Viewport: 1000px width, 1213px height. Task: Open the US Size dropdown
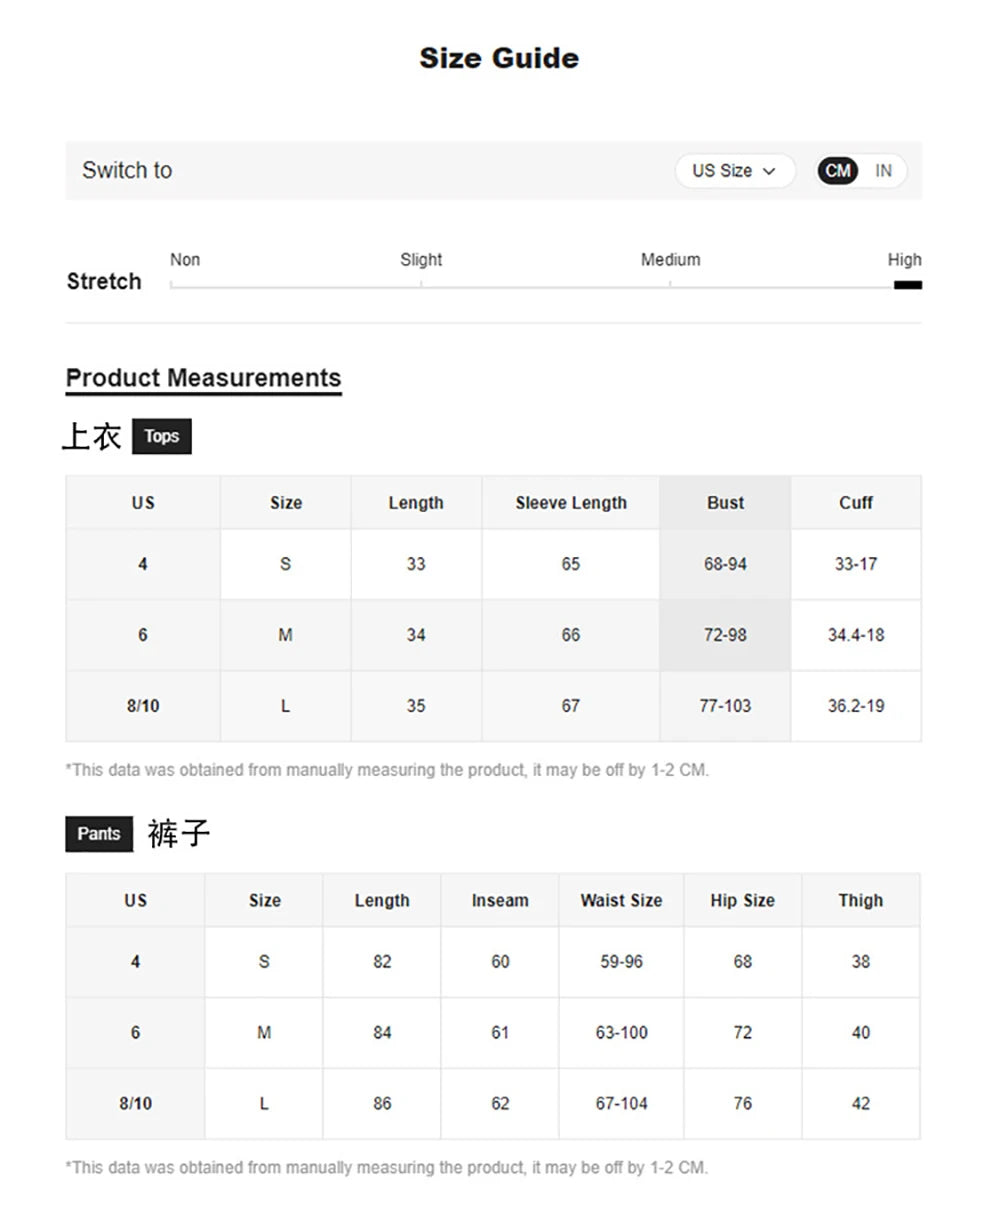[x=733, y=171]
